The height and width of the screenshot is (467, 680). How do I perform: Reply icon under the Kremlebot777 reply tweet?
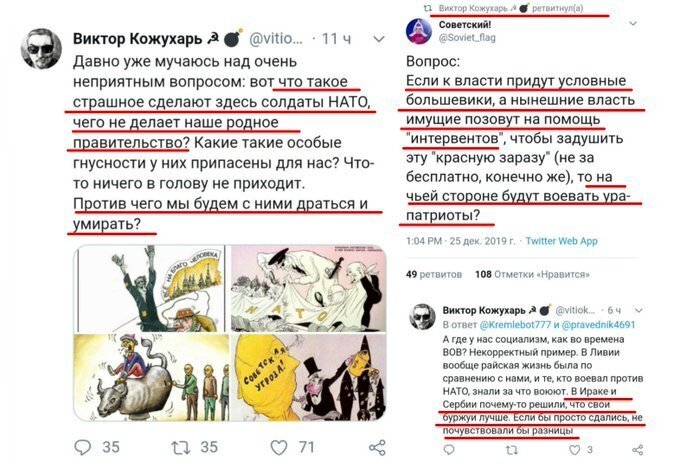pyautogui.click(x=449, y=450)
